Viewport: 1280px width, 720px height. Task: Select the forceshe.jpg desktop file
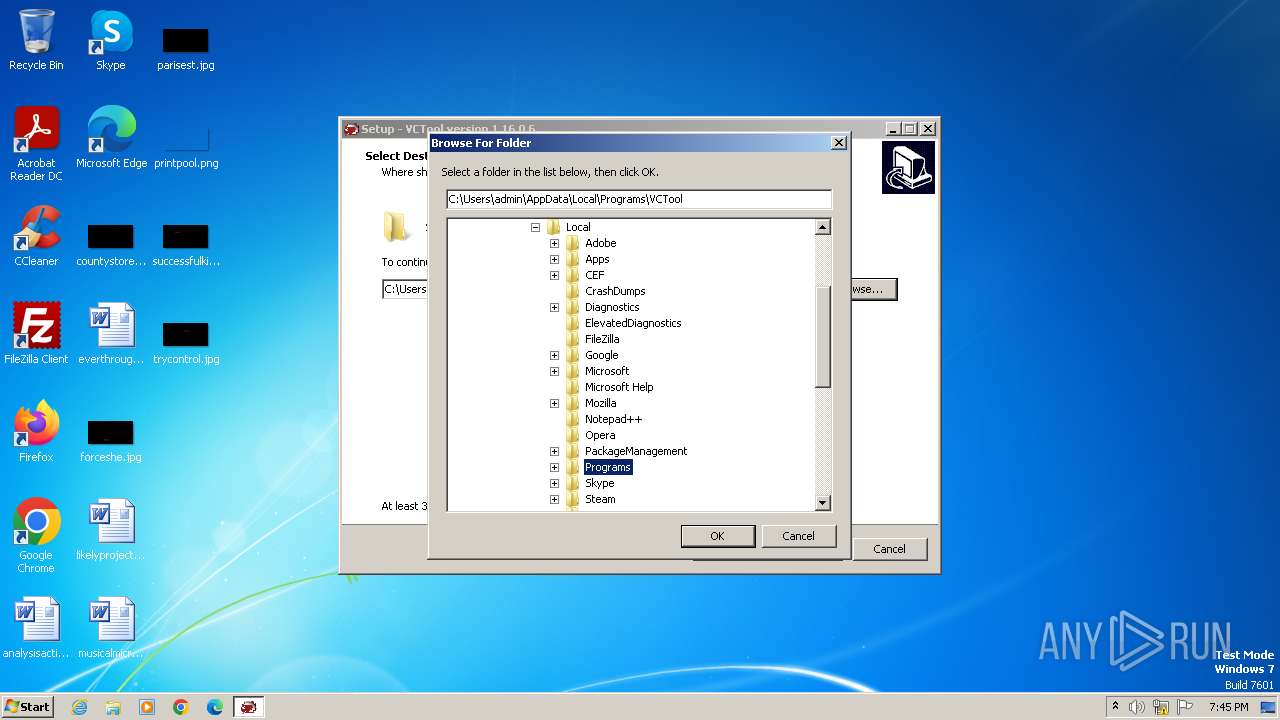(x=111, y=441)
